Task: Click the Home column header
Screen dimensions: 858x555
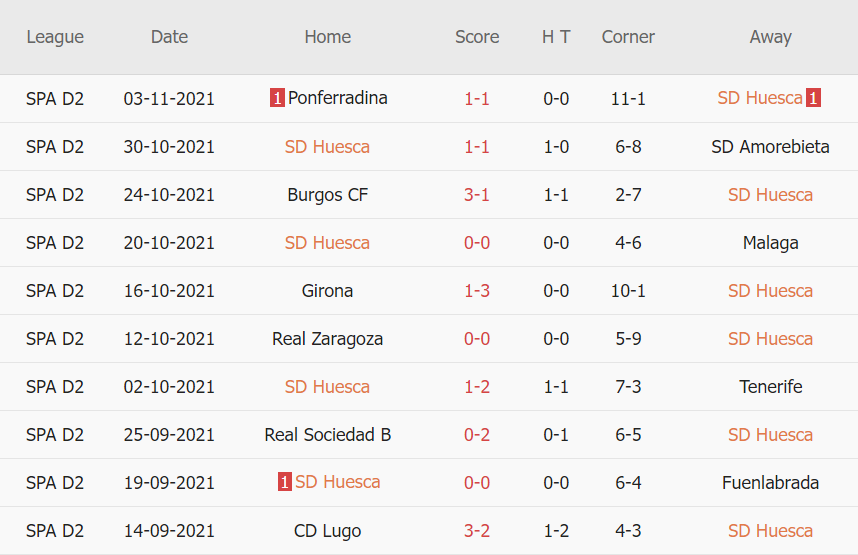Action: click(327, 37)
